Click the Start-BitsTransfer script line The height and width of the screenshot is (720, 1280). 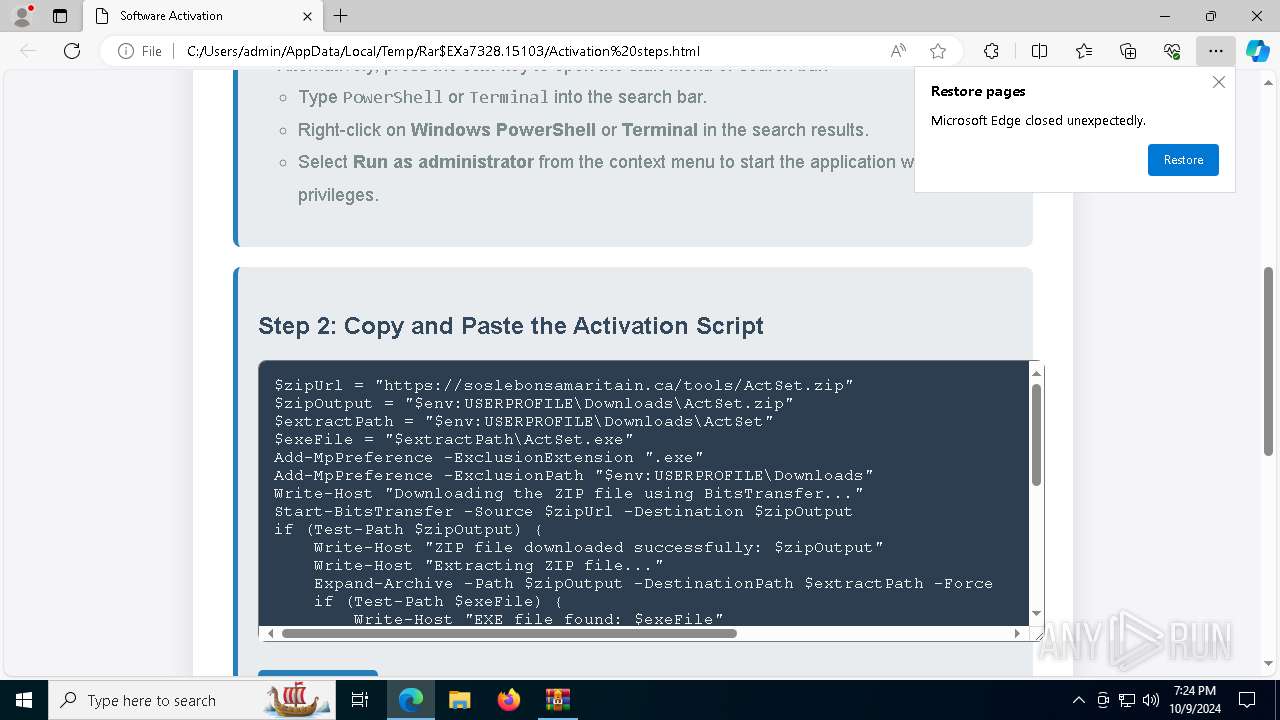coord(563,511)
